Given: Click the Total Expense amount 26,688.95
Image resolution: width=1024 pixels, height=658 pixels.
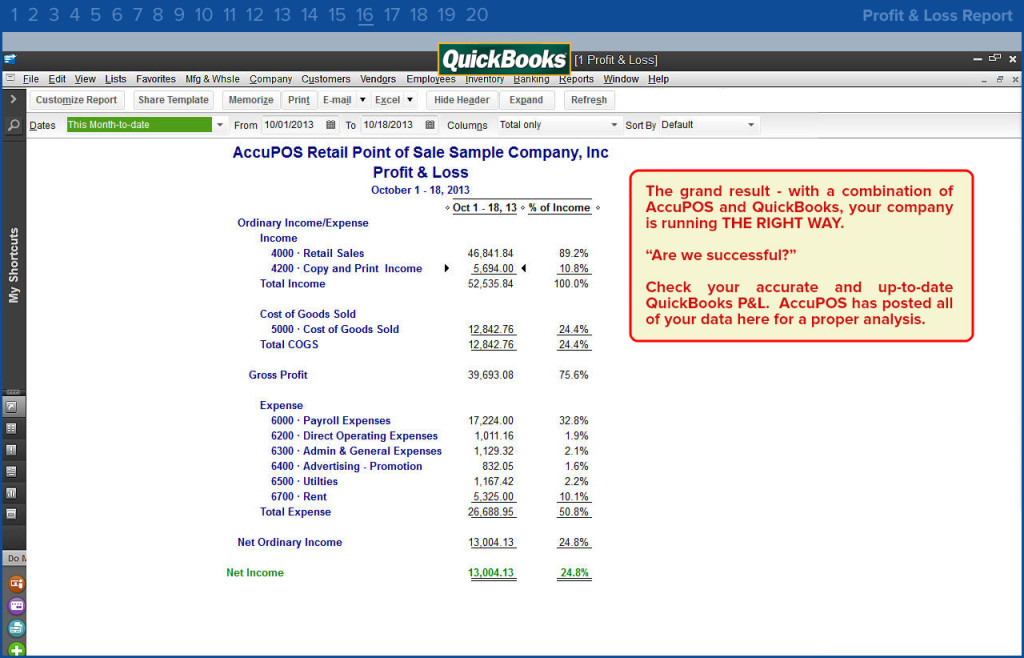Looking at the screenshot, I should coord(490,512).
